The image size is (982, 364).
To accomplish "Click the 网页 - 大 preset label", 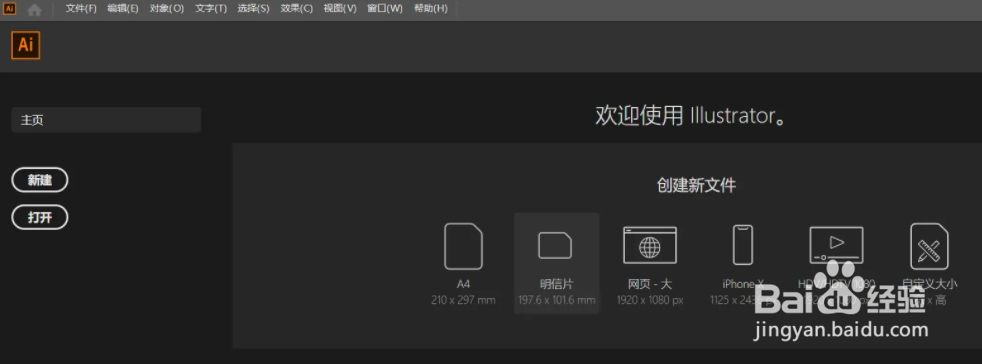I will [650, 284].
